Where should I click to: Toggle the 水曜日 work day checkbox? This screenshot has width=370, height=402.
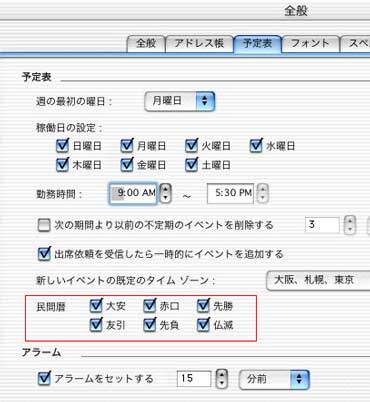(256, 146)
